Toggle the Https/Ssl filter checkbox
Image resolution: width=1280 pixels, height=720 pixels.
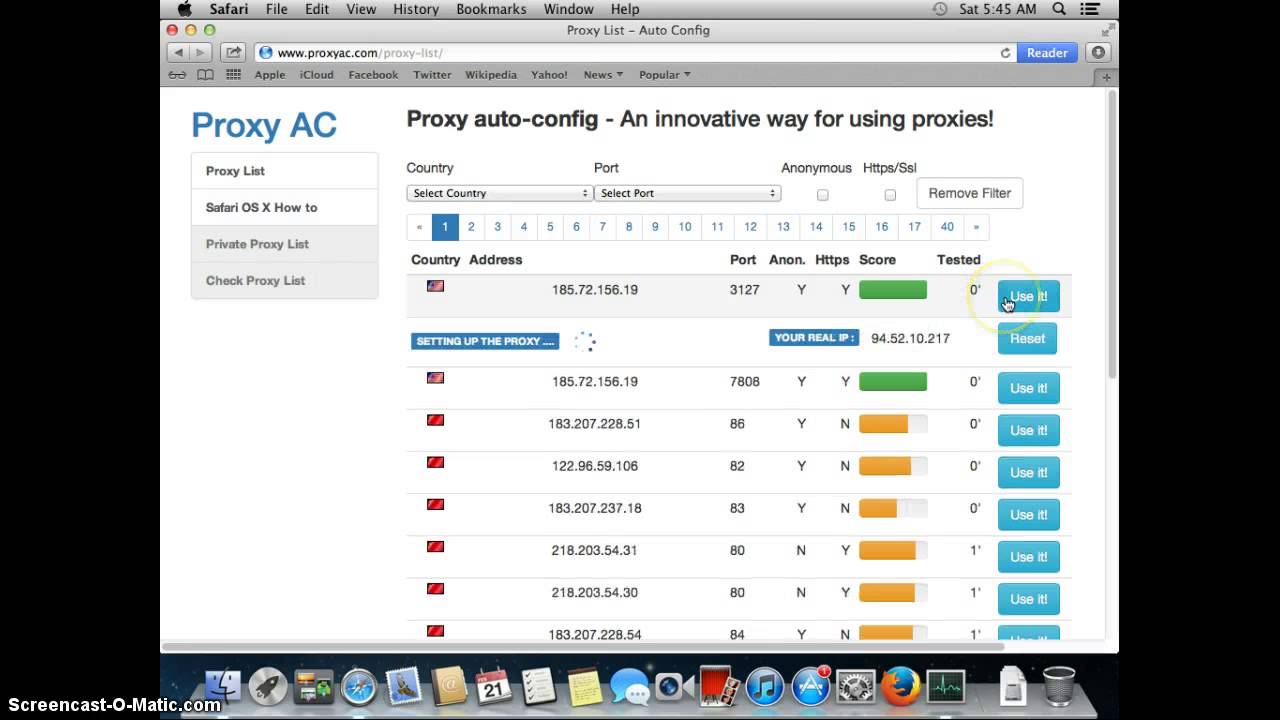coord(890,195)
